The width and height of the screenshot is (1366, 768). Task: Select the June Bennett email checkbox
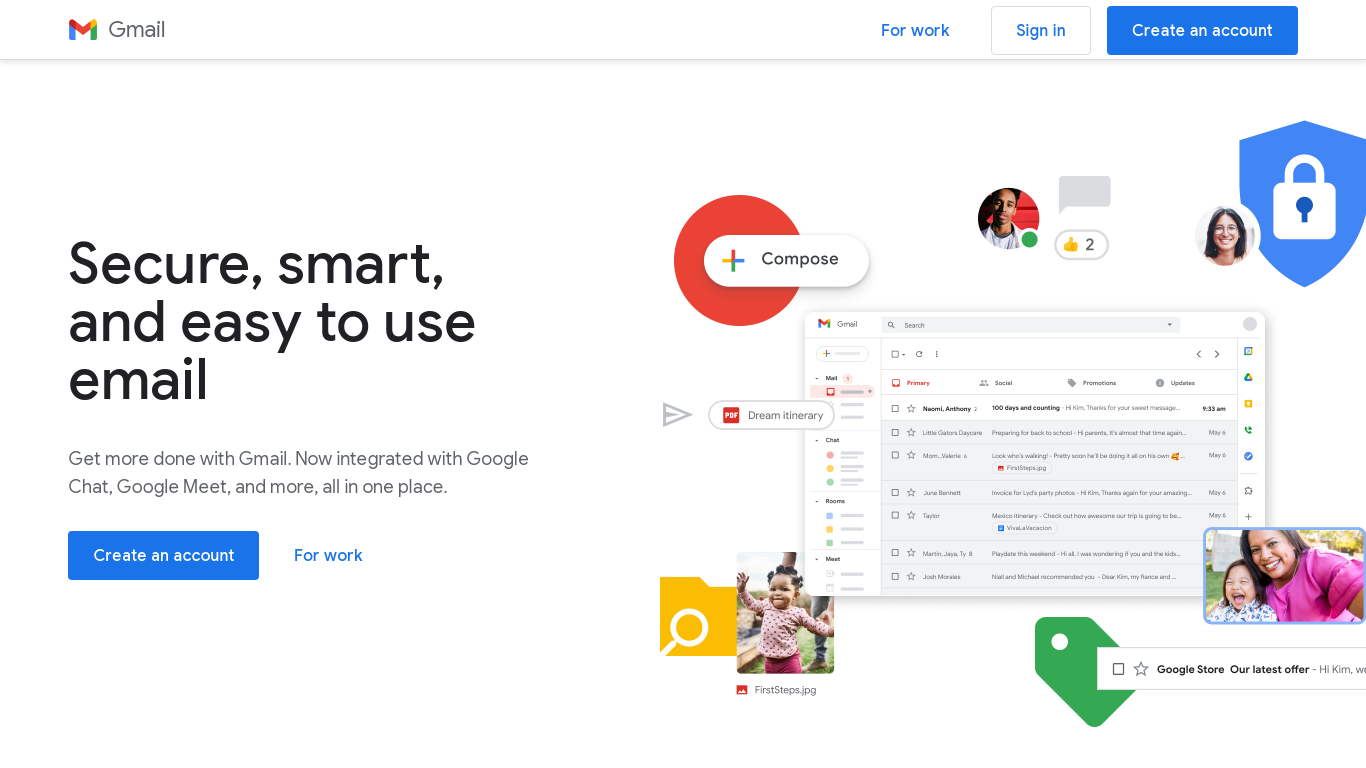coord(895,492)
